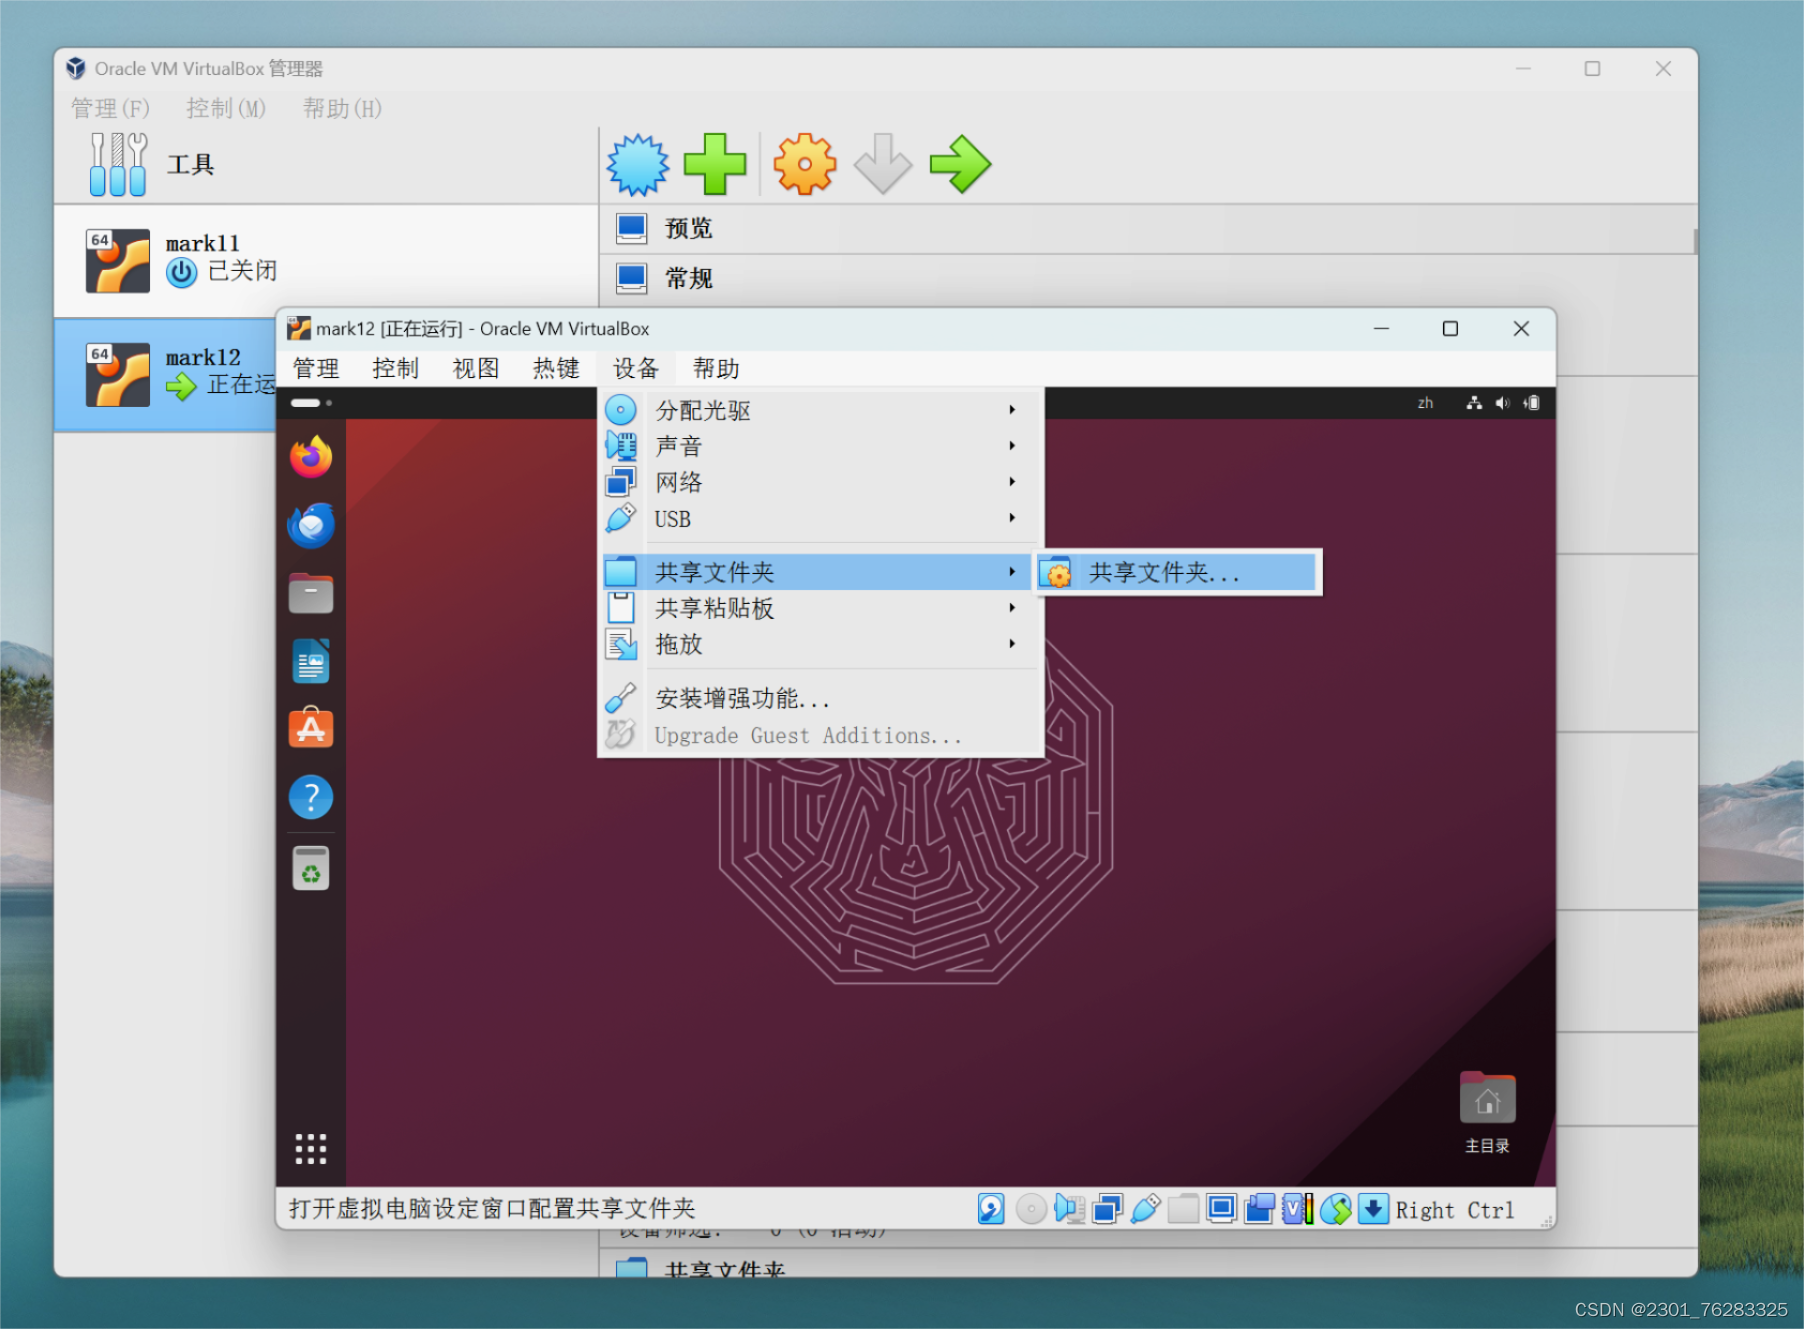Open the 热键 menu in mark12 window
Viewport: 1804px width, 1329px height.
[x=556, y=369]
